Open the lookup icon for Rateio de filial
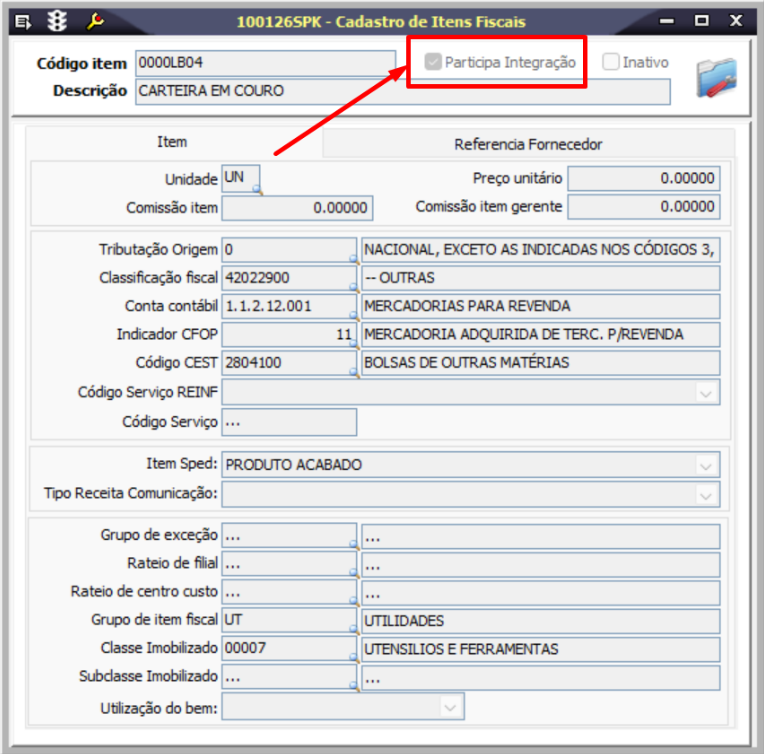The image size is (764, 754). (x=354, y=573)
